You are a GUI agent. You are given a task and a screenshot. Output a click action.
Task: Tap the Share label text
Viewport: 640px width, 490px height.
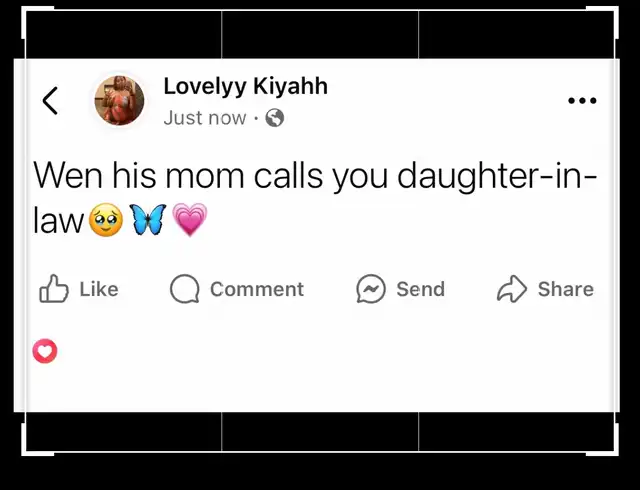(x=566, y=289)
